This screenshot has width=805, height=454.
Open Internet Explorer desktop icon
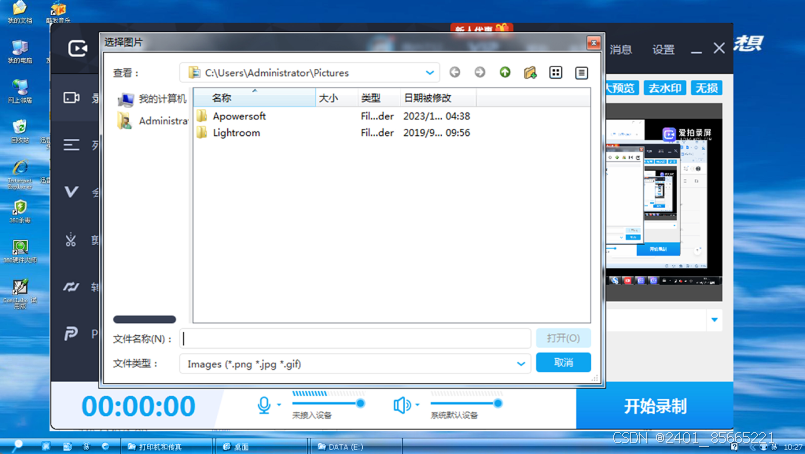pyautogui.click(x=20, y=174)
